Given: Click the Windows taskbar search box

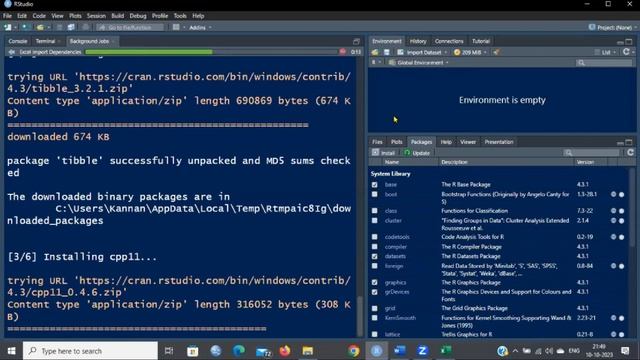Looking at the screenshot, I should [x=90, y=351].
